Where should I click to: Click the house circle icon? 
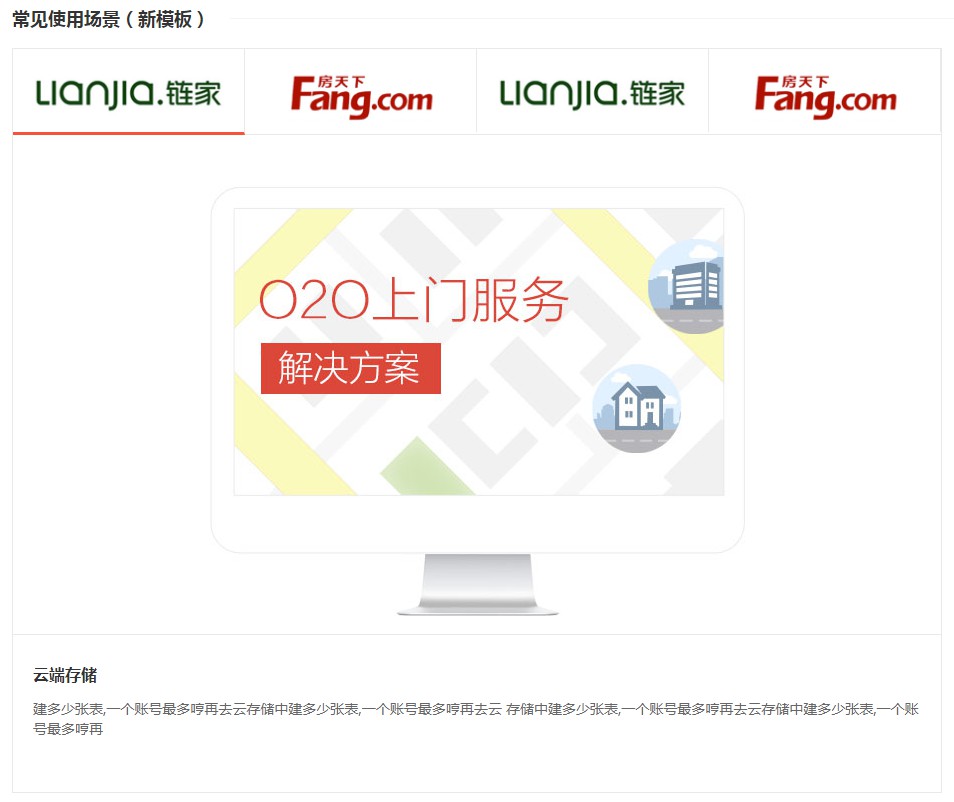click(x=636, y=408)
